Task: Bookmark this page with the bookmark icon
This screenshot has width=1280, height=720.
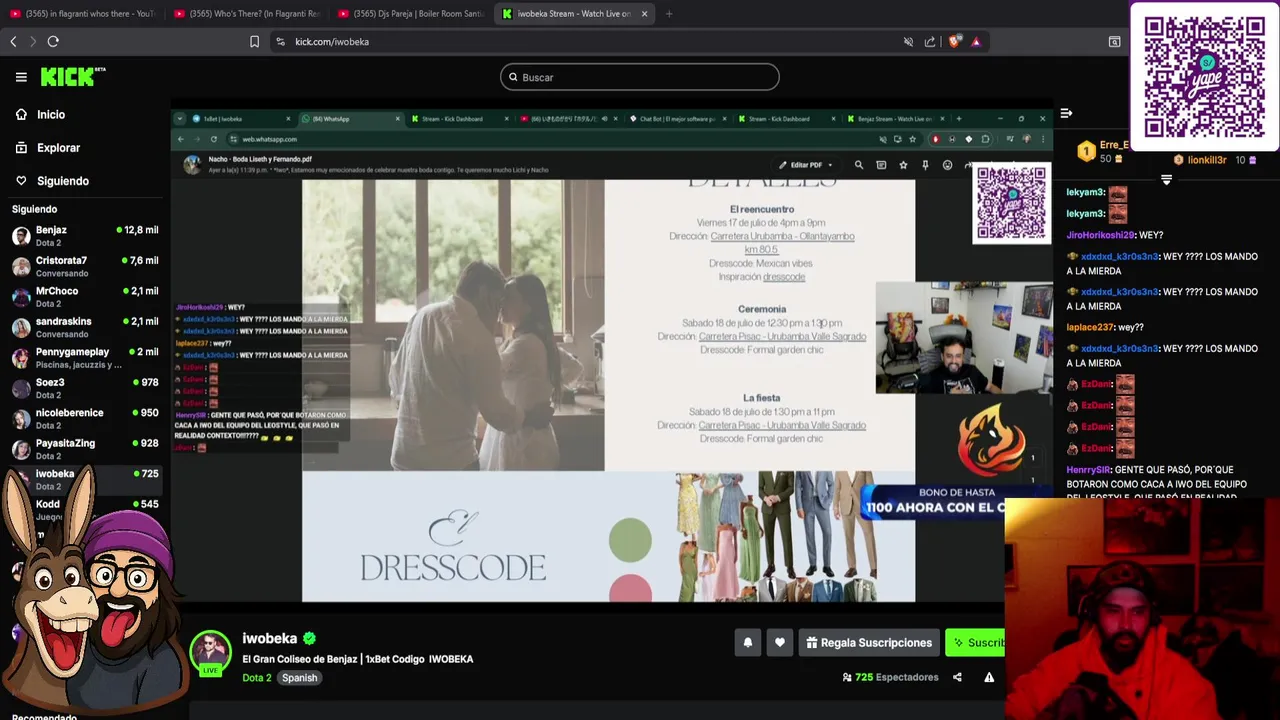Action: click(254, 42)
